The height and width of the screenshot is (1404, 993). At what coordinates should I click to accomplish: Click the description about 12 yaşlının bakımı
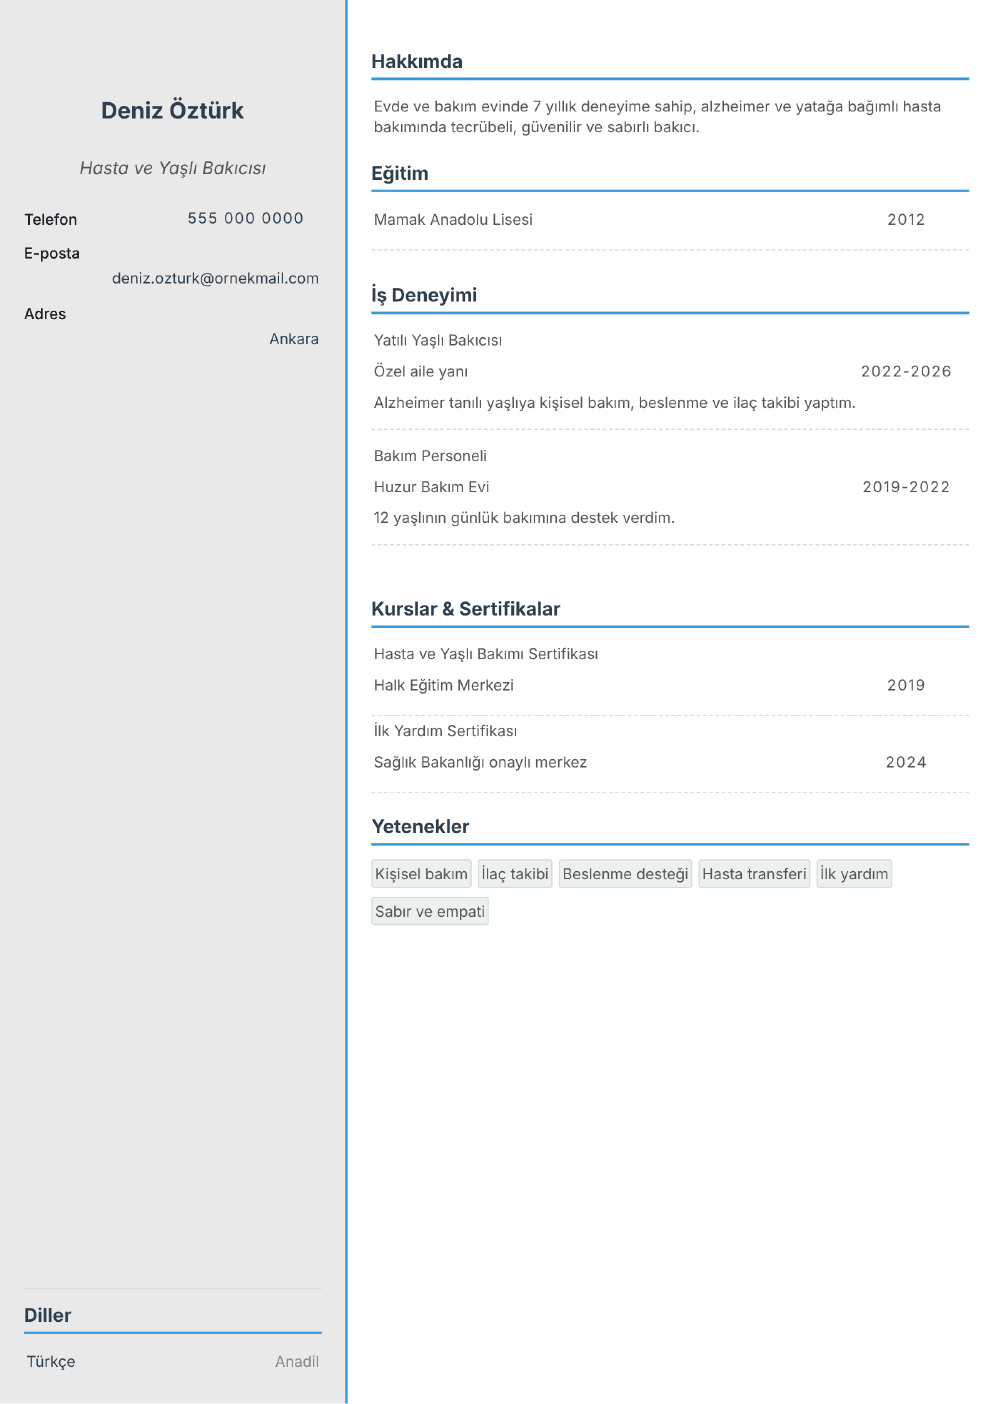524,518
